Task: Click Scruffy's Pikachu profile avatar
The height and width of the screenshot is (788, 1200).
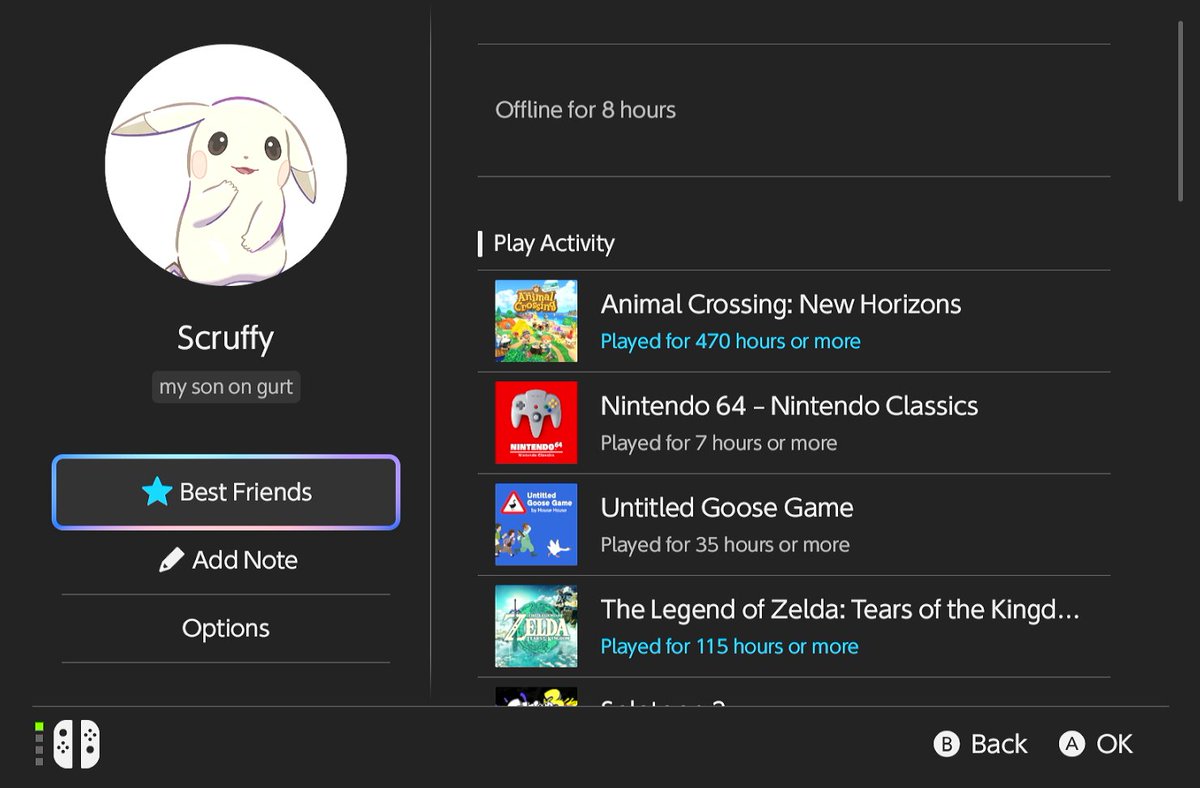Action: 226,165
